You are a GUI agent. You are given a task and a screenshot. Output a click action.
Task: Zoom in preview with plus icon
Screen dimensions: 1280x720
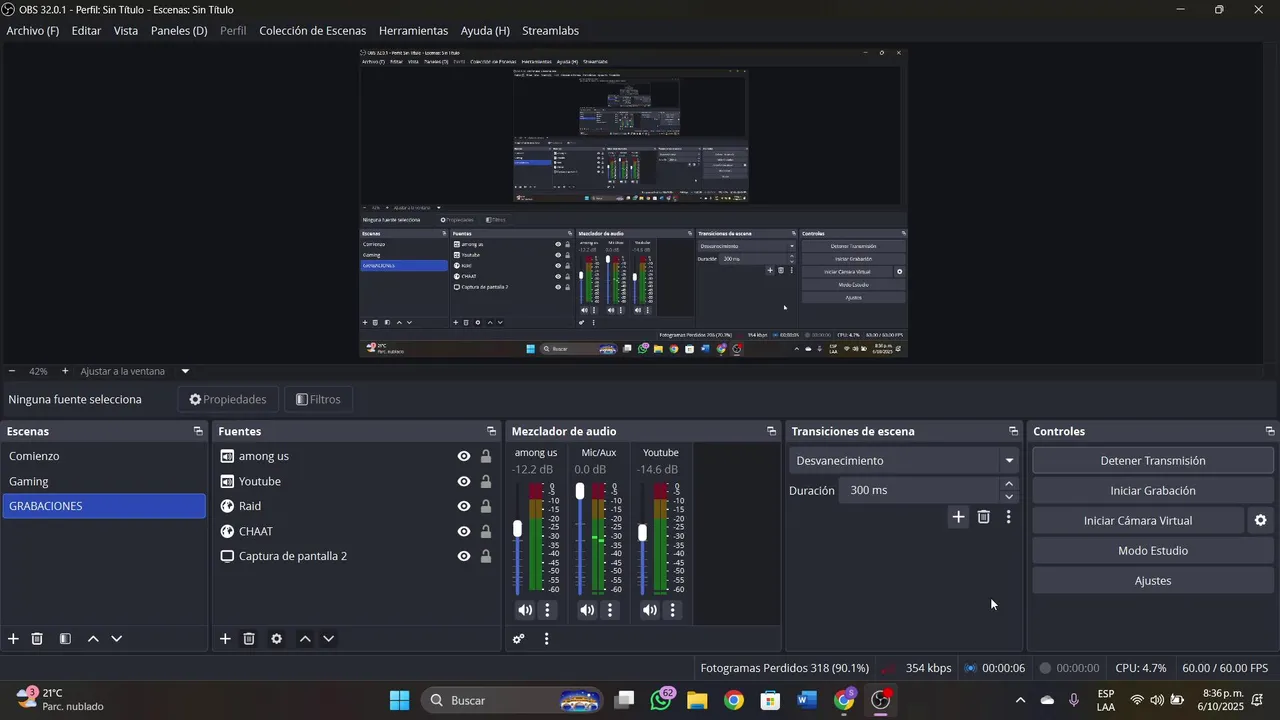(x=65, y=371)
